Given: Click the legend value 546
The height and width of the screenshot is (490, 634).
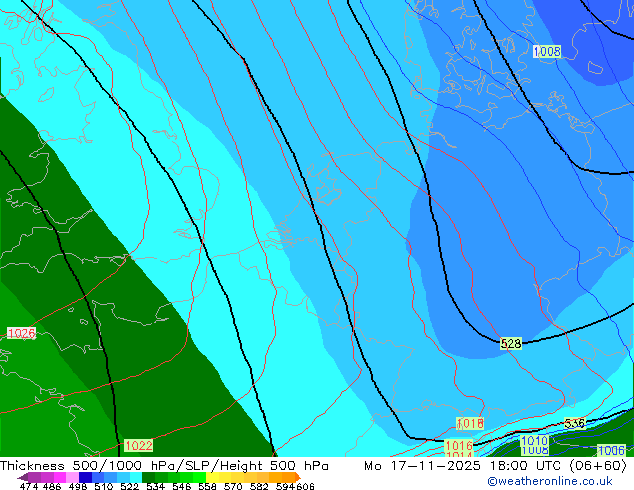Looking at the screenshot, I should coord(182,486).
